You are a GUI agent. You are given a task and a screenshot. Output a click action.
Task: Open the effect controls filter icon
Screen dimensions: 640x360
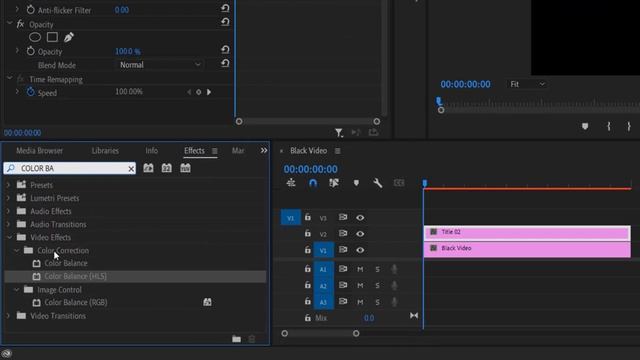(339, 133)
